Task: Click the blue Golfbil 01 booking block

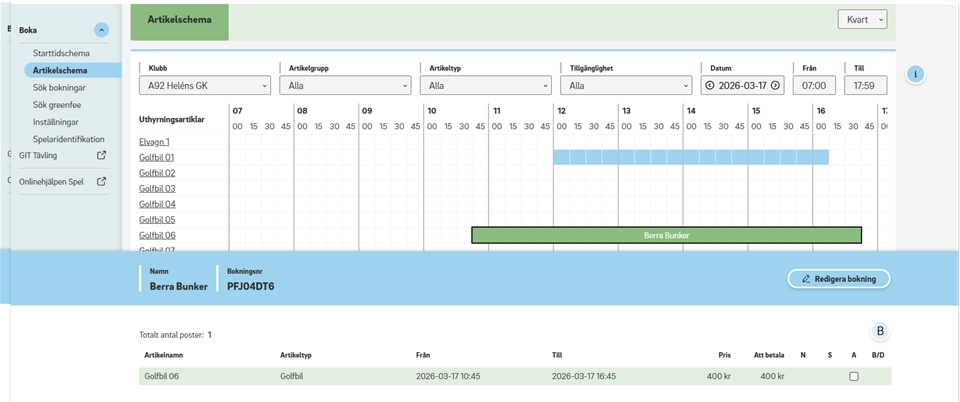Action: pos(690,157)
